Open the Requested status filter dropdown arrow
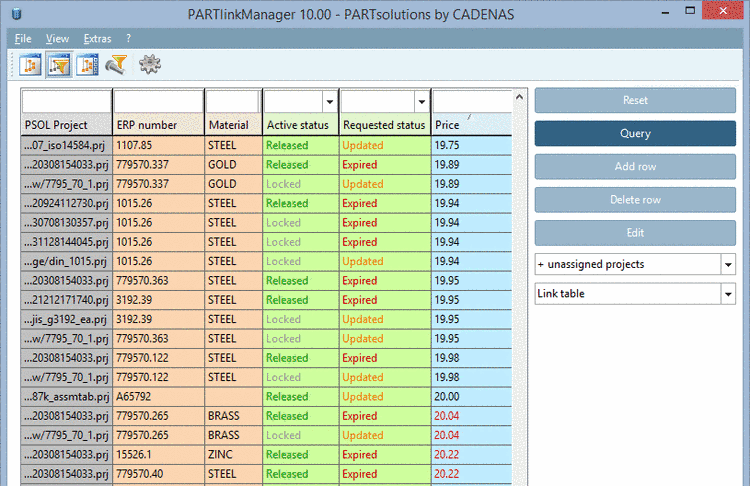750x486 pixels. pos(421,101)
